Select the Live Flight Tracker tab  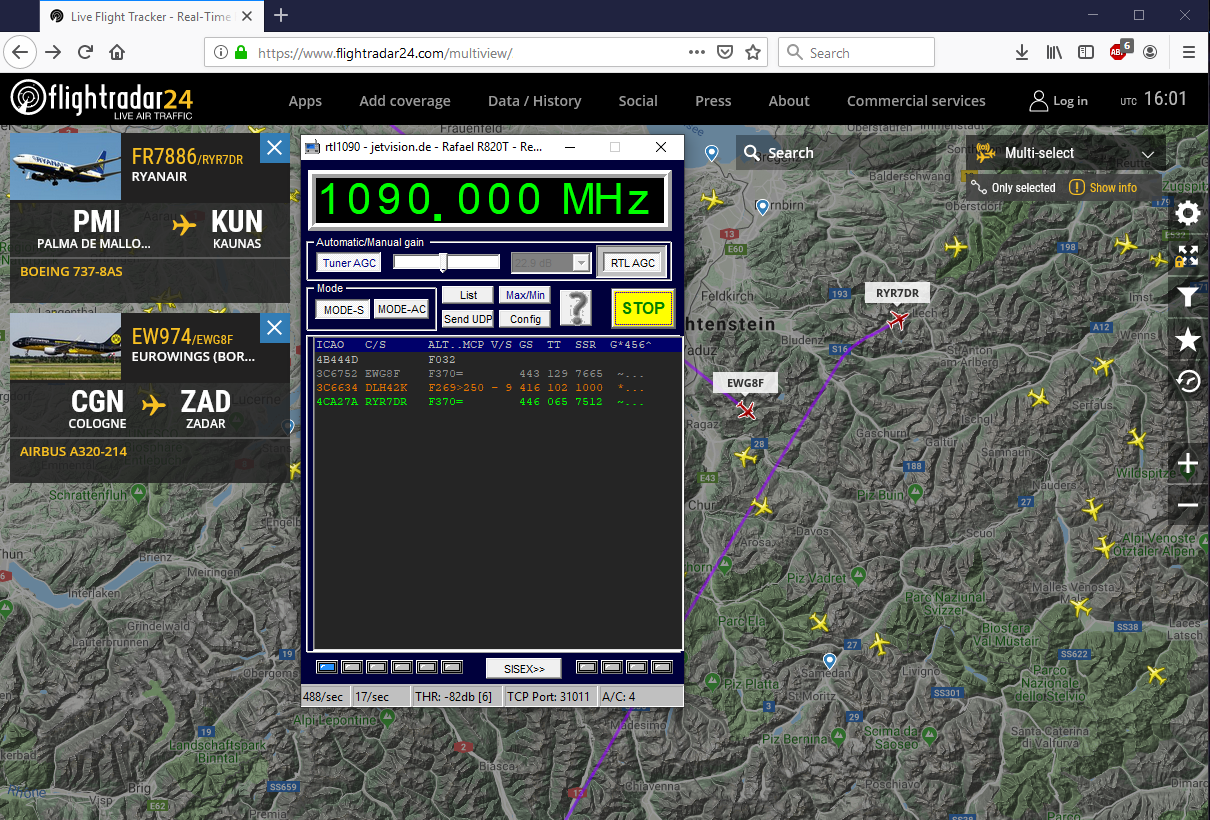(150, 16)
